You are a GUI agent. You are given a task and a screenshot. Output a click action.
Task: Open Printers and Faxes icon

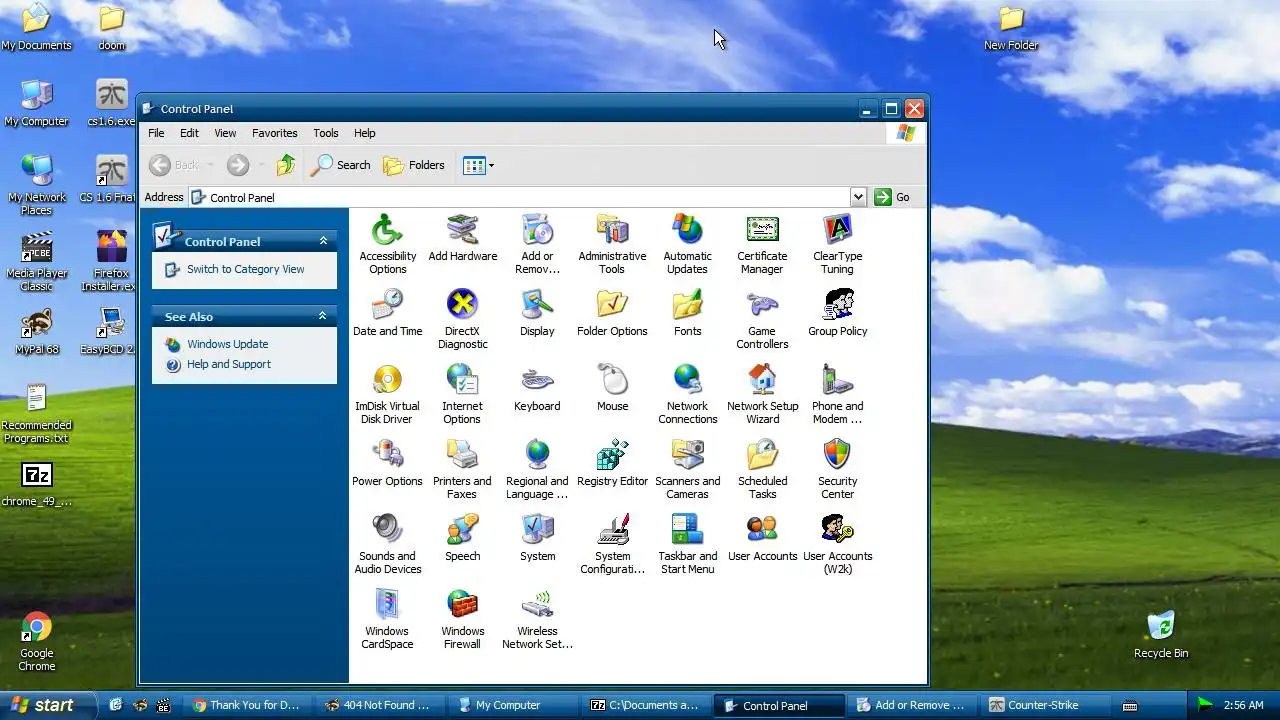pyautogui.click(x=462, y=469)
